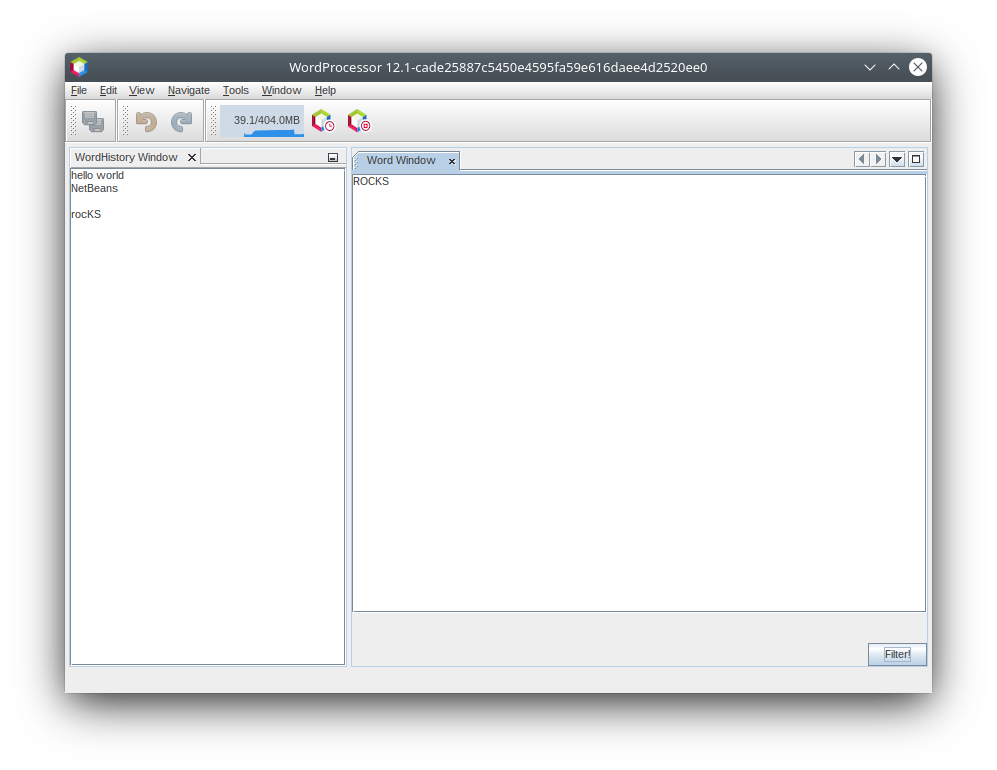Click the Undo arrow icon
The height and width of the screenshot is (770, 997).
pos(147,121)
